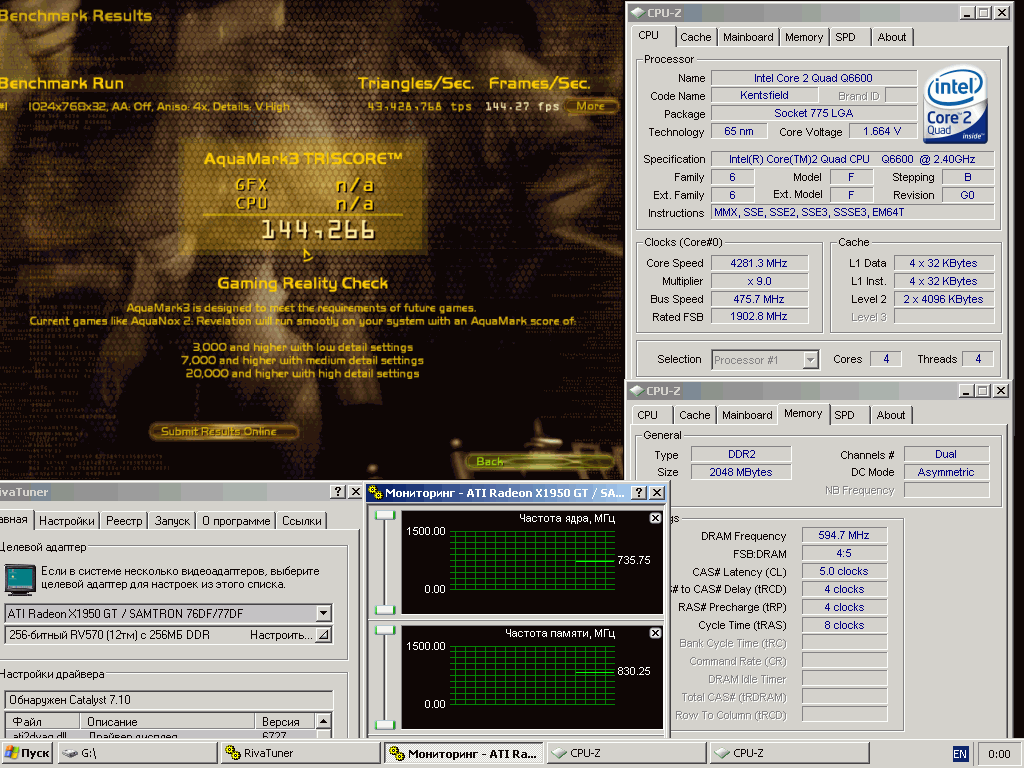The image size is (1024, 768).
Task: Switch to RivaTuner taskbar button
Action: 301,753
